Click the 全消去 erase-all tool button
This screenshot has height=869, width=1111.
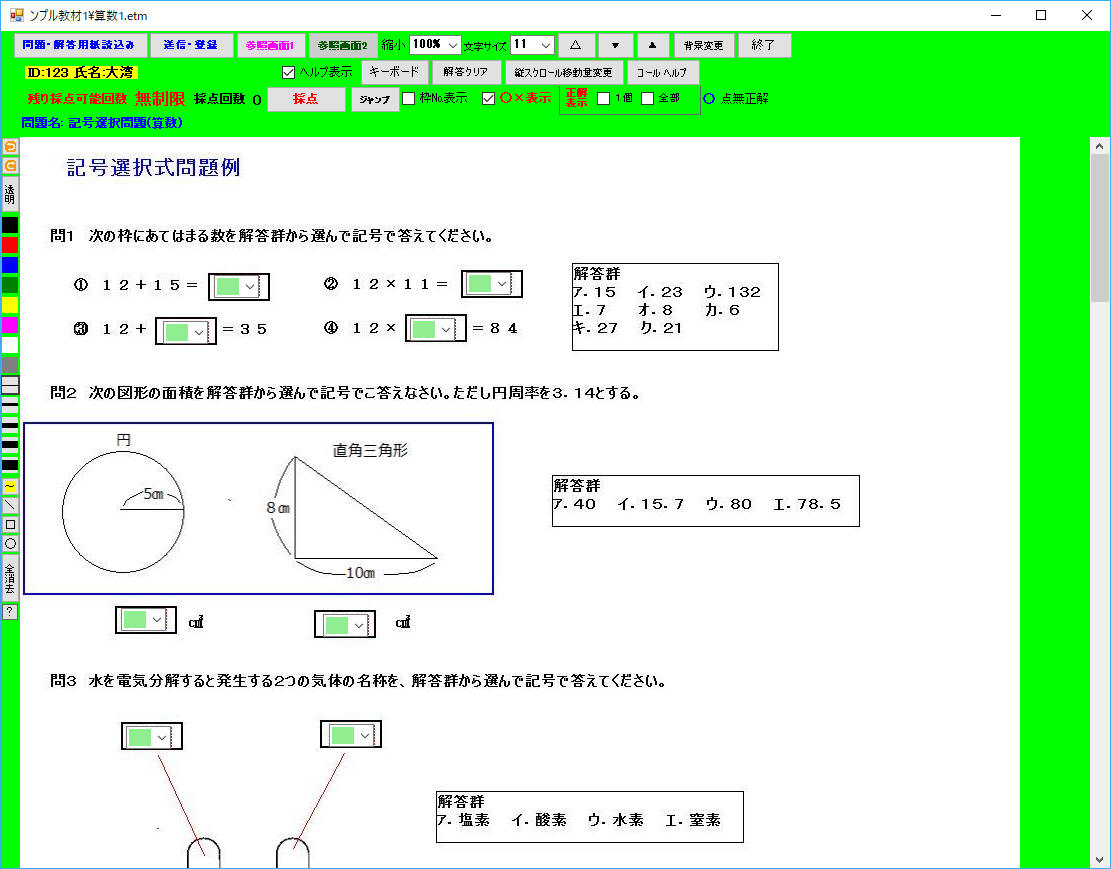(10, 578)
